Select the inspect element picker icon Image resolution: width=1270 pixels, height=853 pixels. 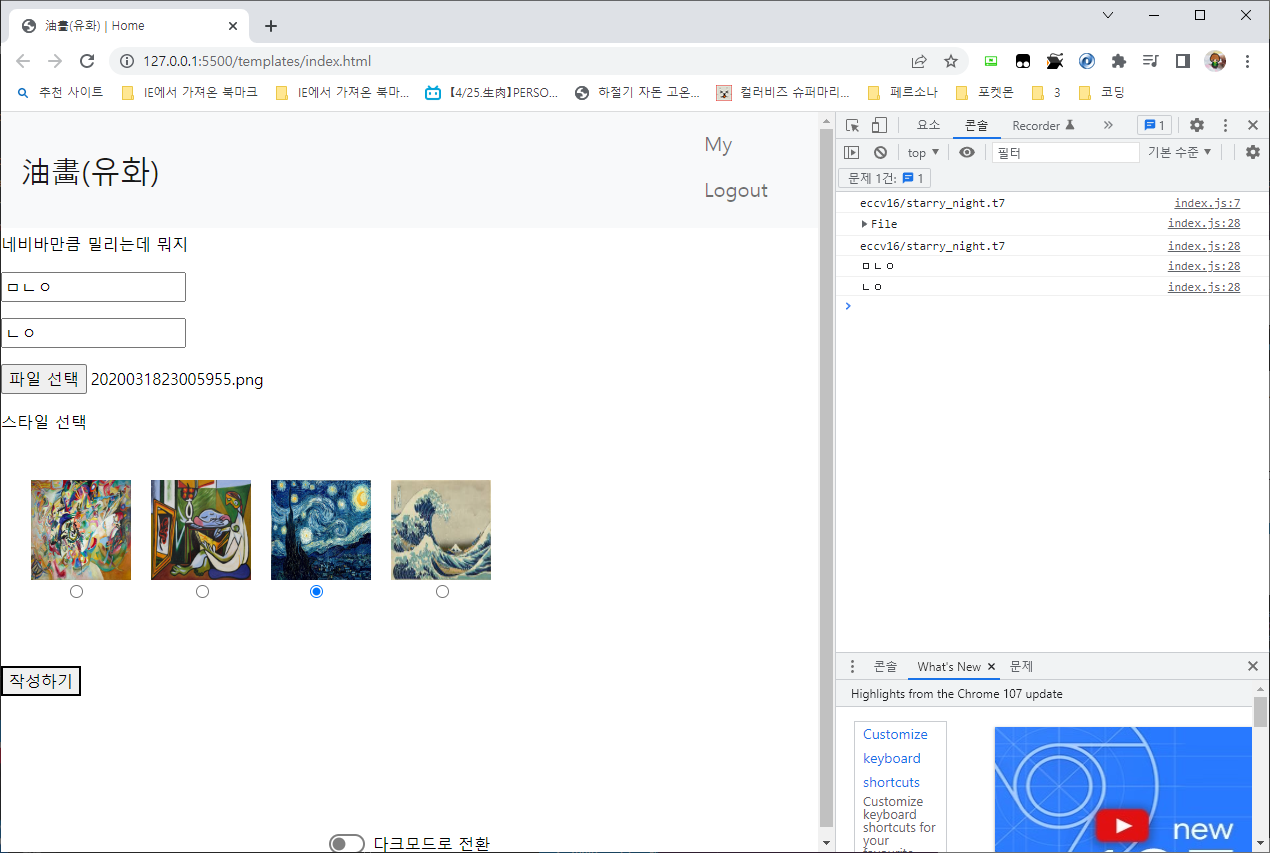(852, 125)
